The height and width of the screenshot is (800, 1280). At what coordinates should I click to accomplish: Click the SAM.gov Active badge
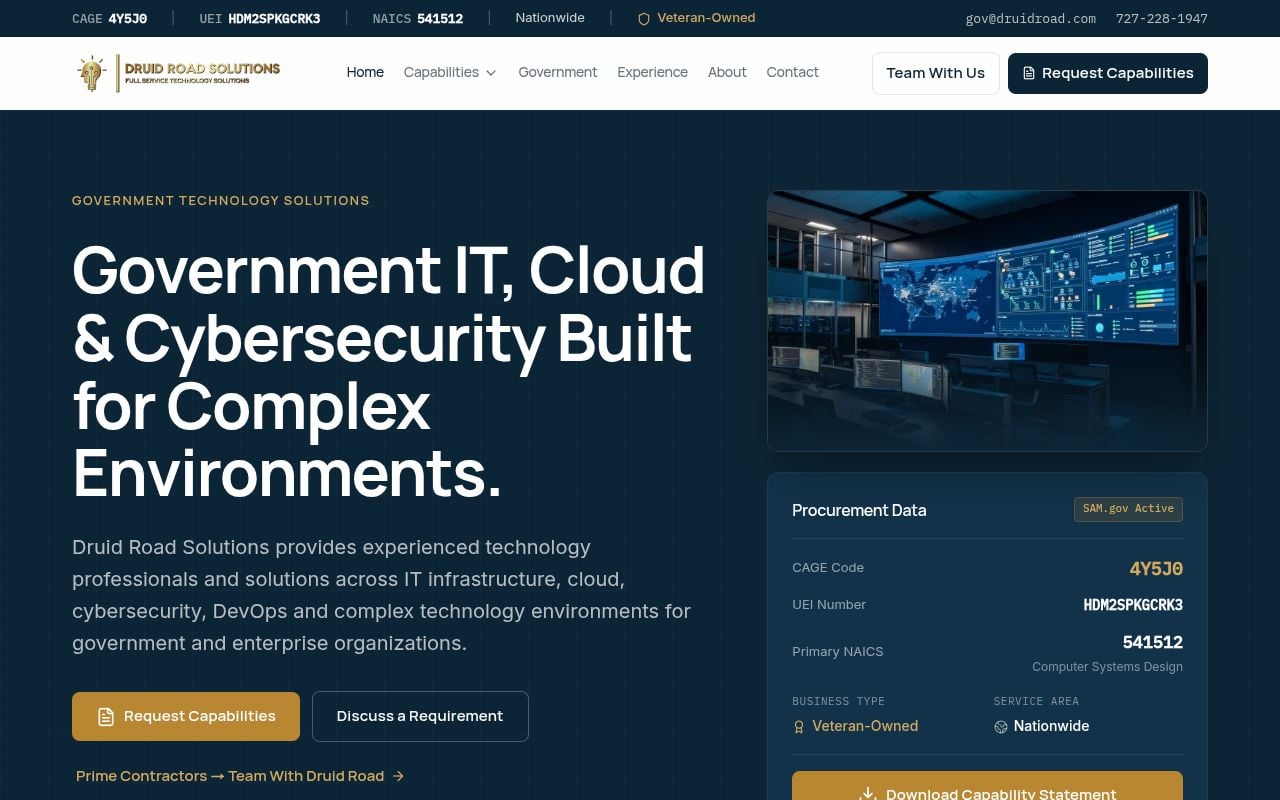point(1128,509)
